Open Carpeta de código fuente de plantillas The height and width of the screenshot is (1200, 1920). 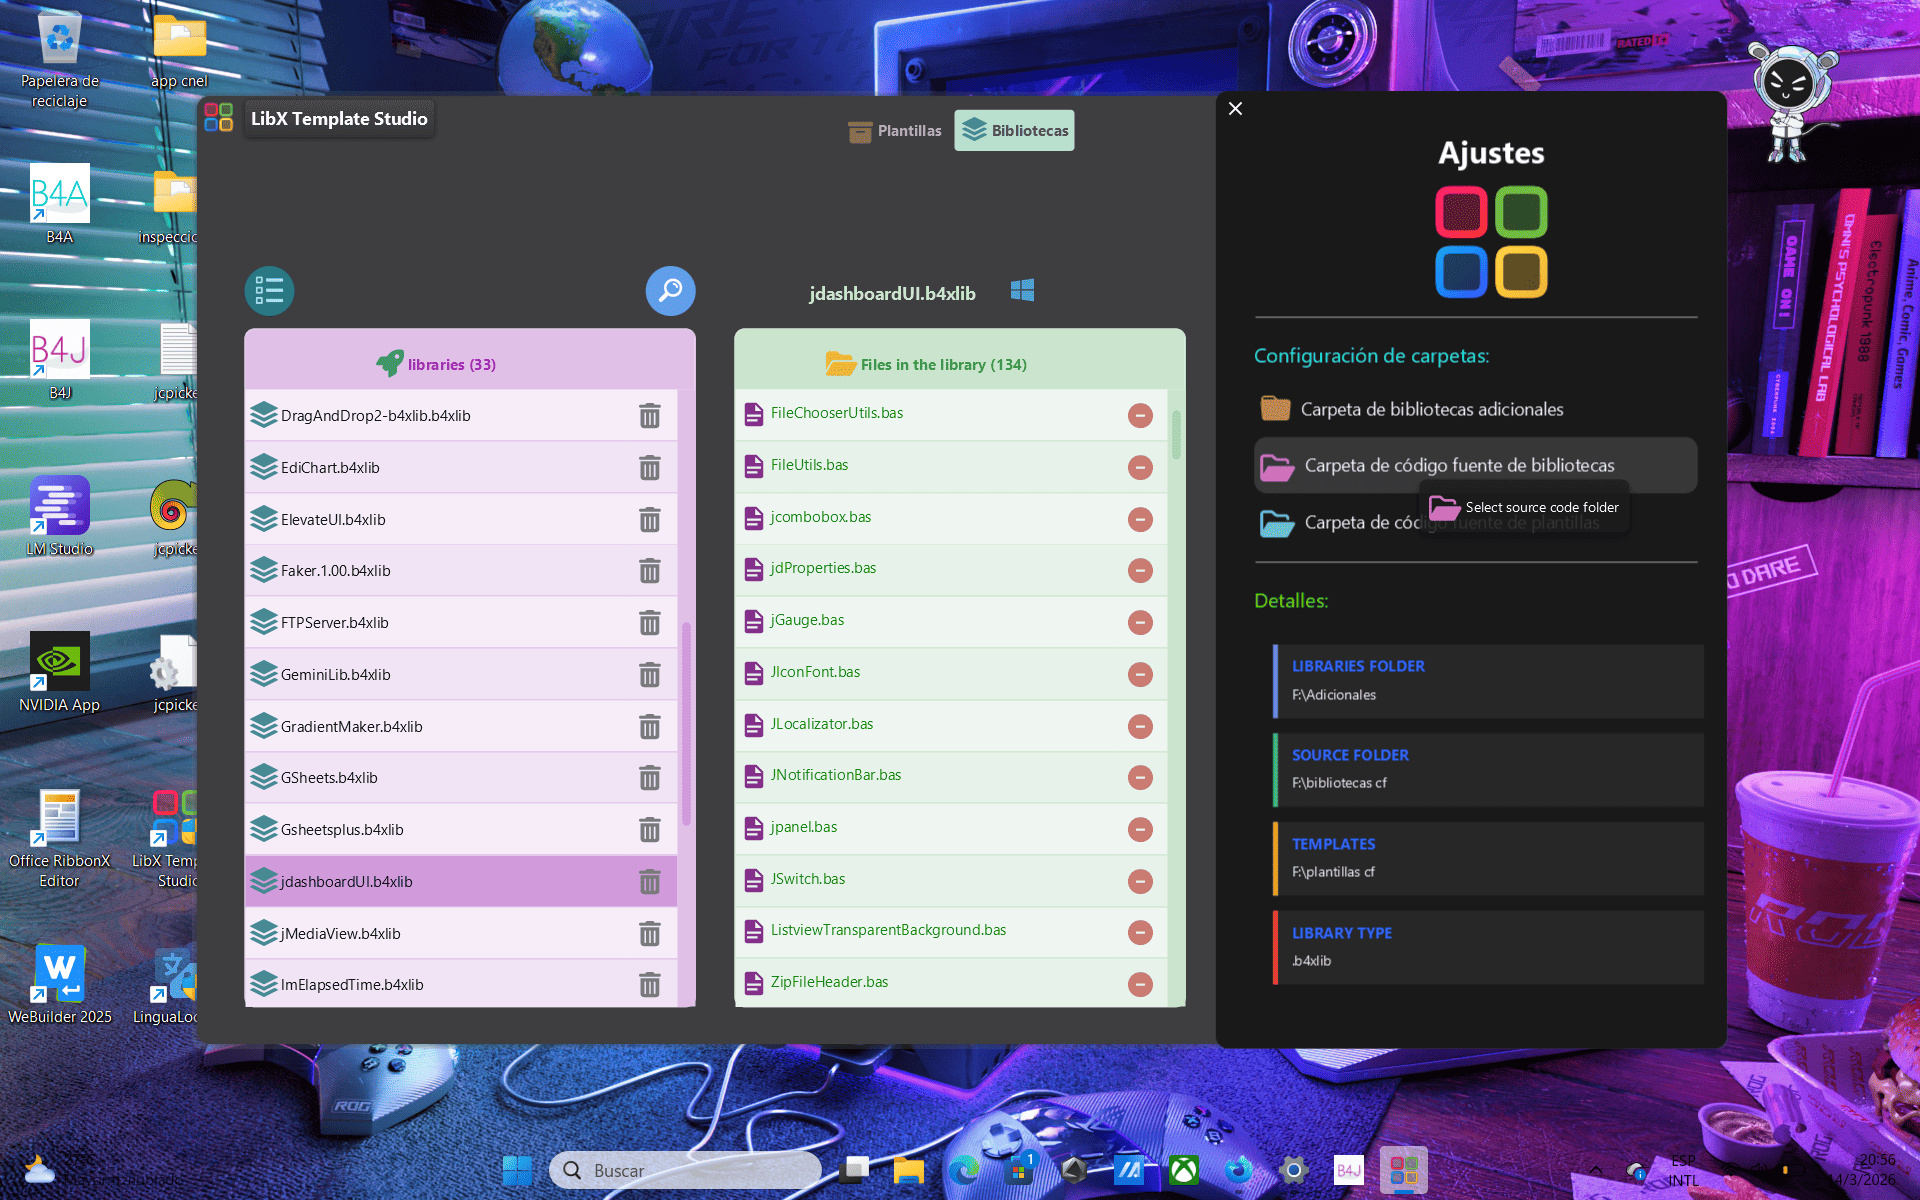[x=1277, y=522]
